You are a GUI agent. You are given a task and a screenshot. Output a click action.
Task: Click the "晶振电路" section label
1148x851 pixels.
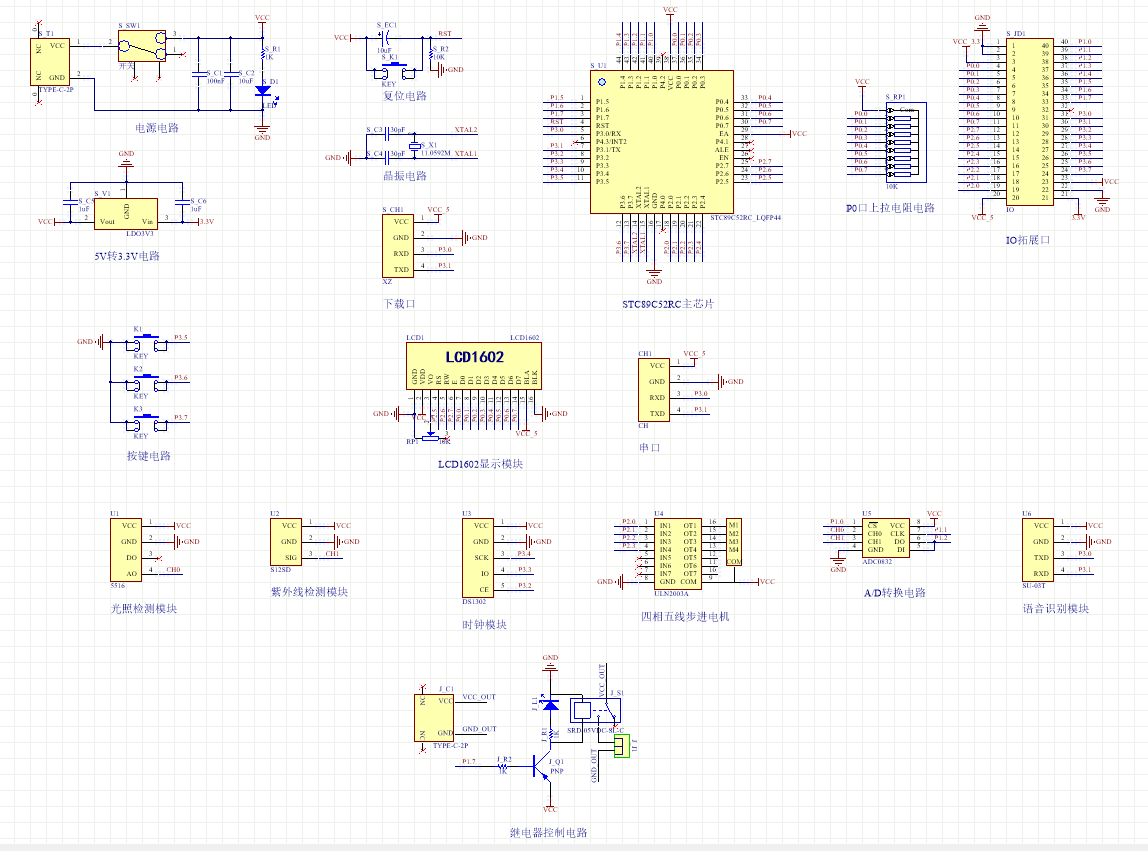point(405,176)
